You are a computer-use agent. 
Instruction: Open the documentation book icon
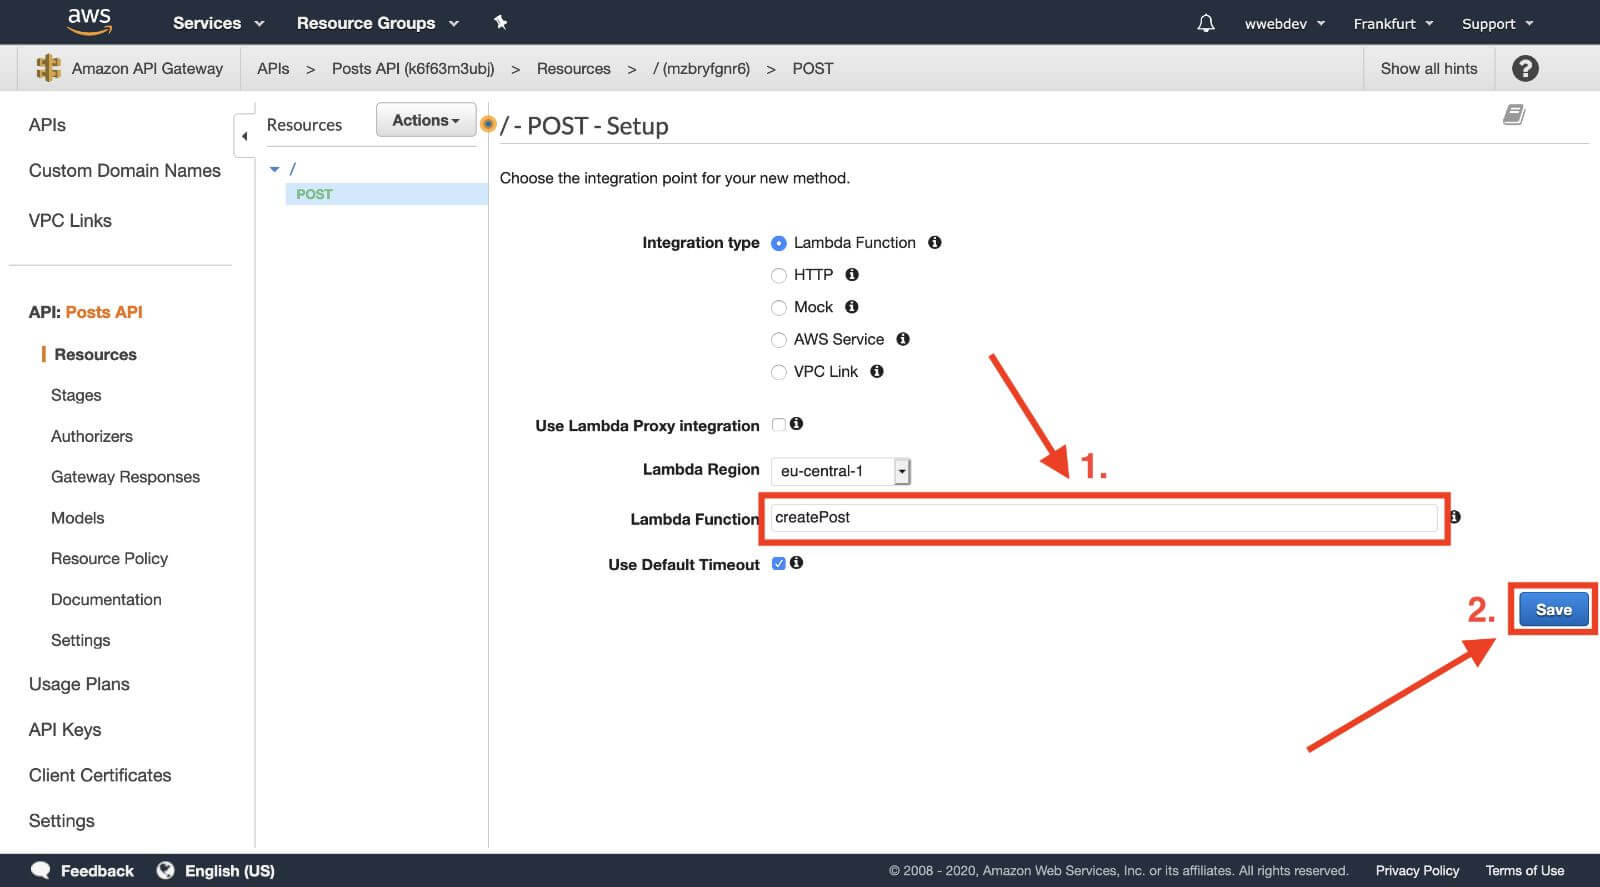[x=1514, y=115]
